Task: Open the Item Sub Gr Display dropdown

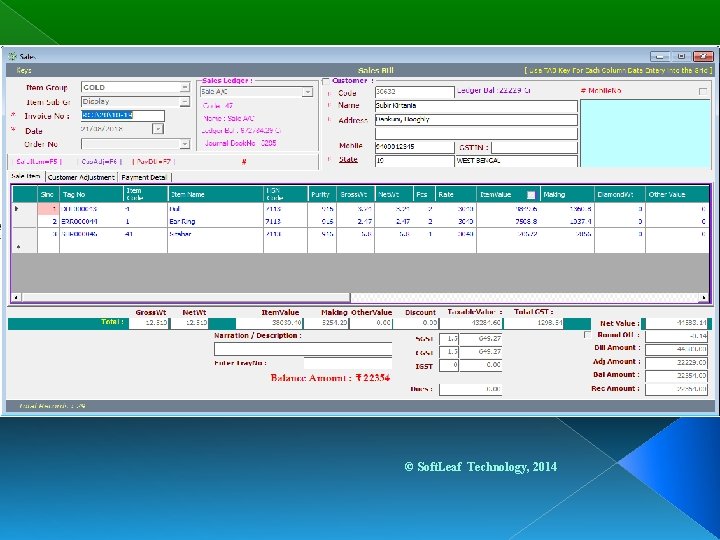Action: (184, 101)
